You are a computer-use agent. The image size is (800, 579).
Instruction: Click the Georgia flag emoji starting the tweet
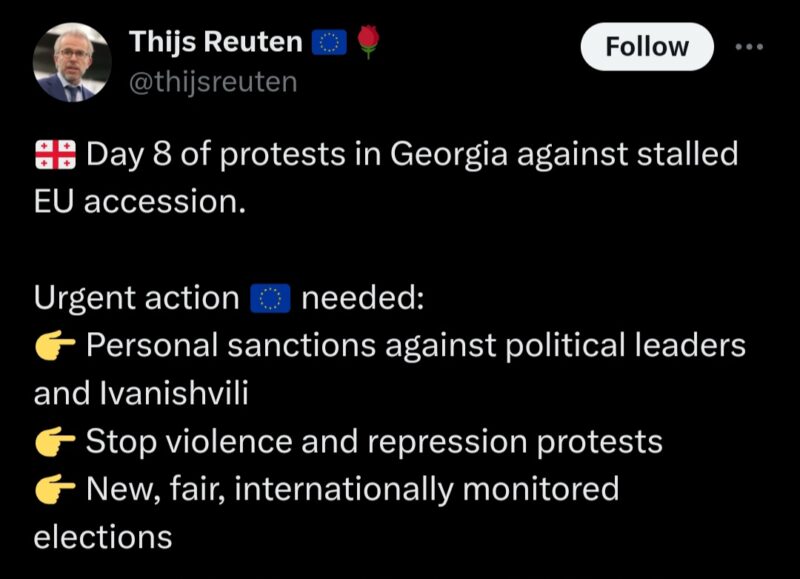55,155
